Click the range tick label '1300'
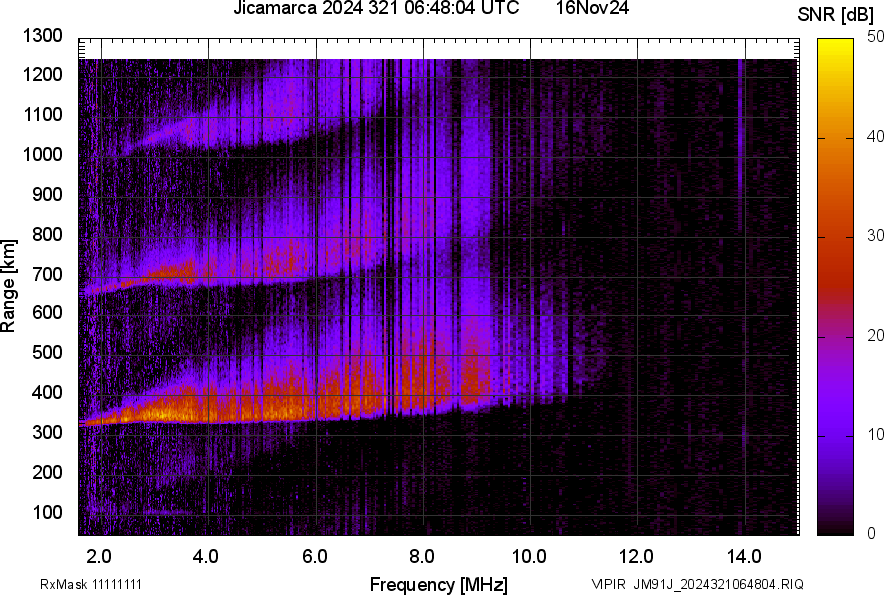Viewport: 884px width, 595px height. pyautogui.click(x=42, y=36)
